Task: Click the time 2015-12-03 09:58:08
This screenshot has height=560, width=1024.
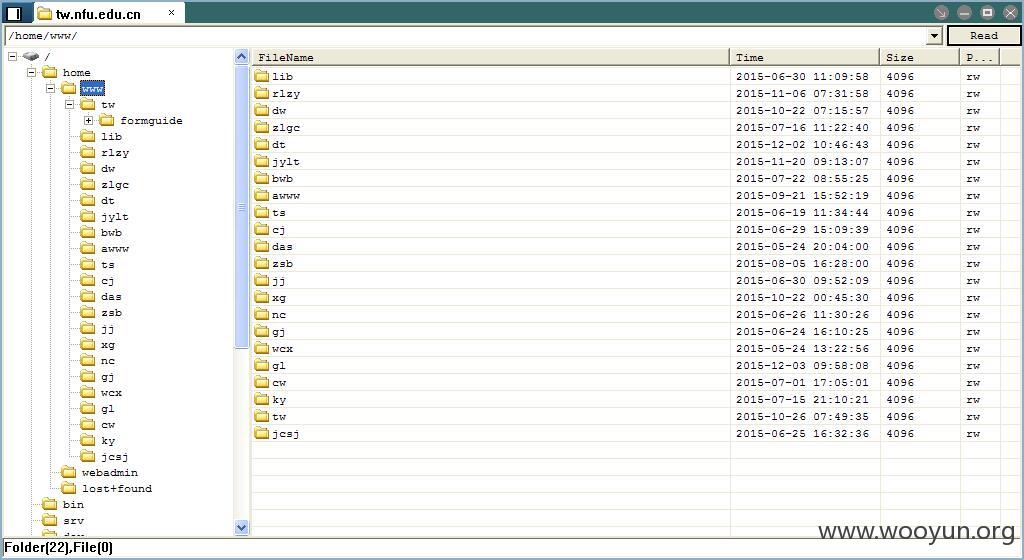Action: pos(802,366)
